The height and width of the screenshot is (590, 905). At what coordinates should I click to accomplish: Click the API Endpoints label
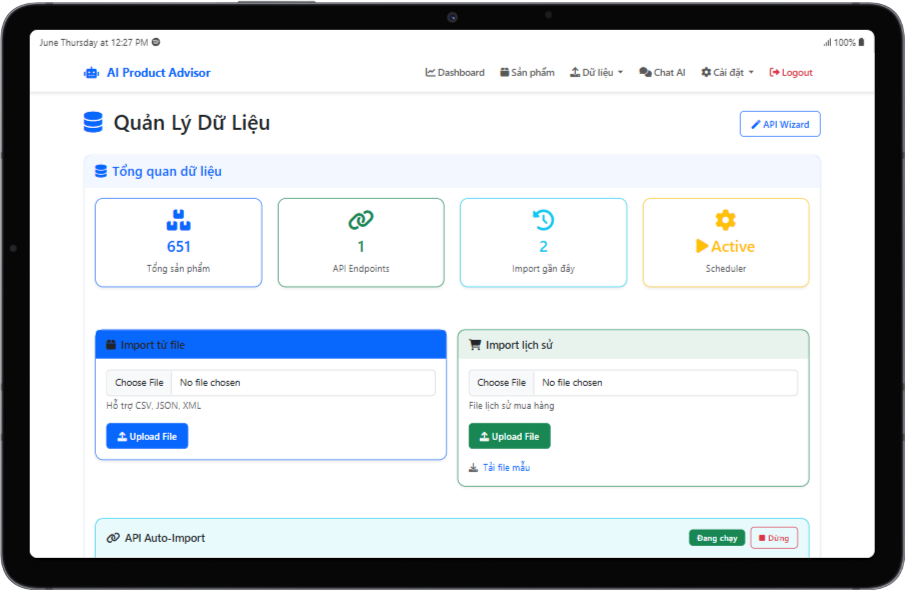361,268
